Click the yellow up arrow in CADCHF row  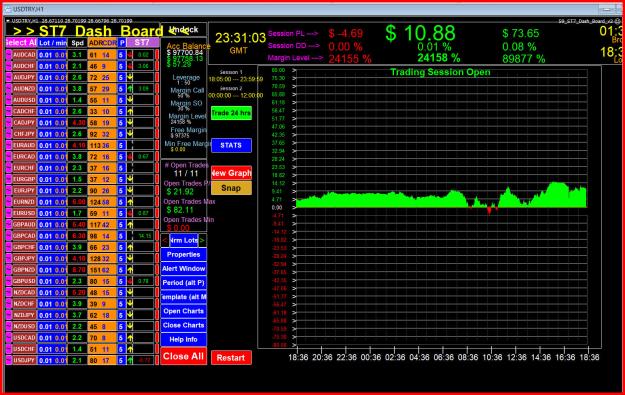(130, 111)
